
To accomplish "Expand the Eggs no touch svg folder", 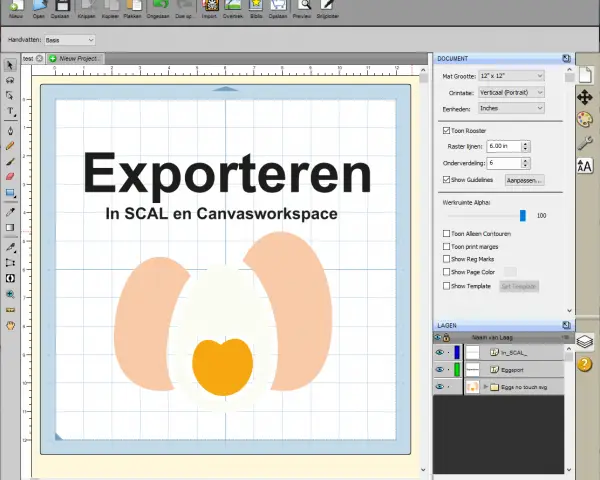I will [486, 387].
